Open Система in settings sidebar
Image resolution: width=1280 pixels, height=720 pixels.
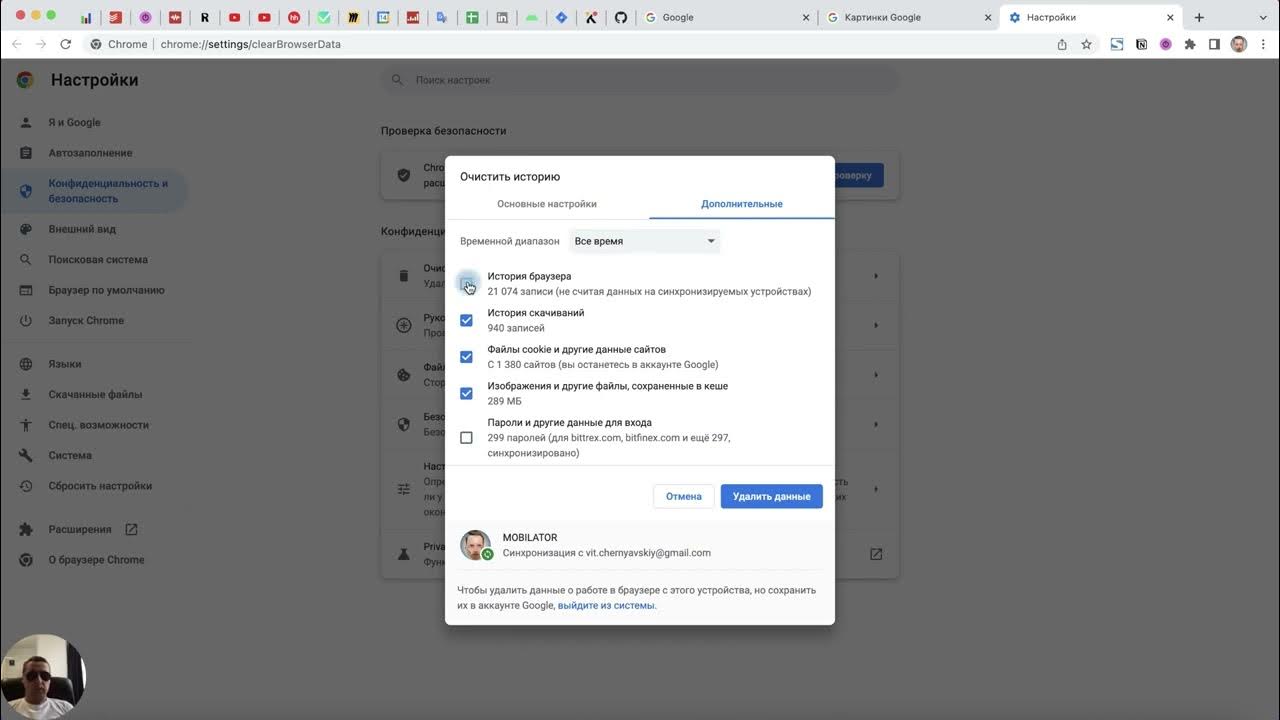(x=70, y=455)
